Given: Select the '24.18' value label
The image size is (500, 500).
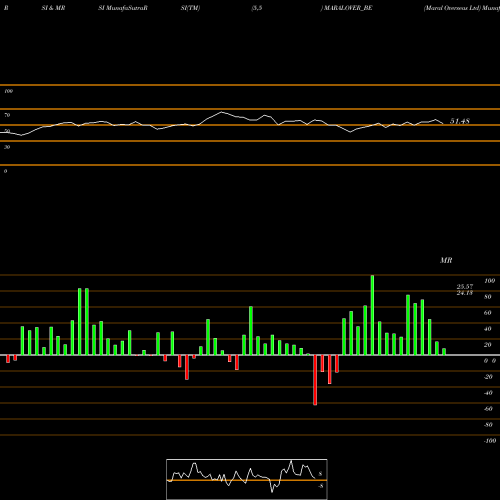Looking at the screenshot, I should (x=465, y=293).
